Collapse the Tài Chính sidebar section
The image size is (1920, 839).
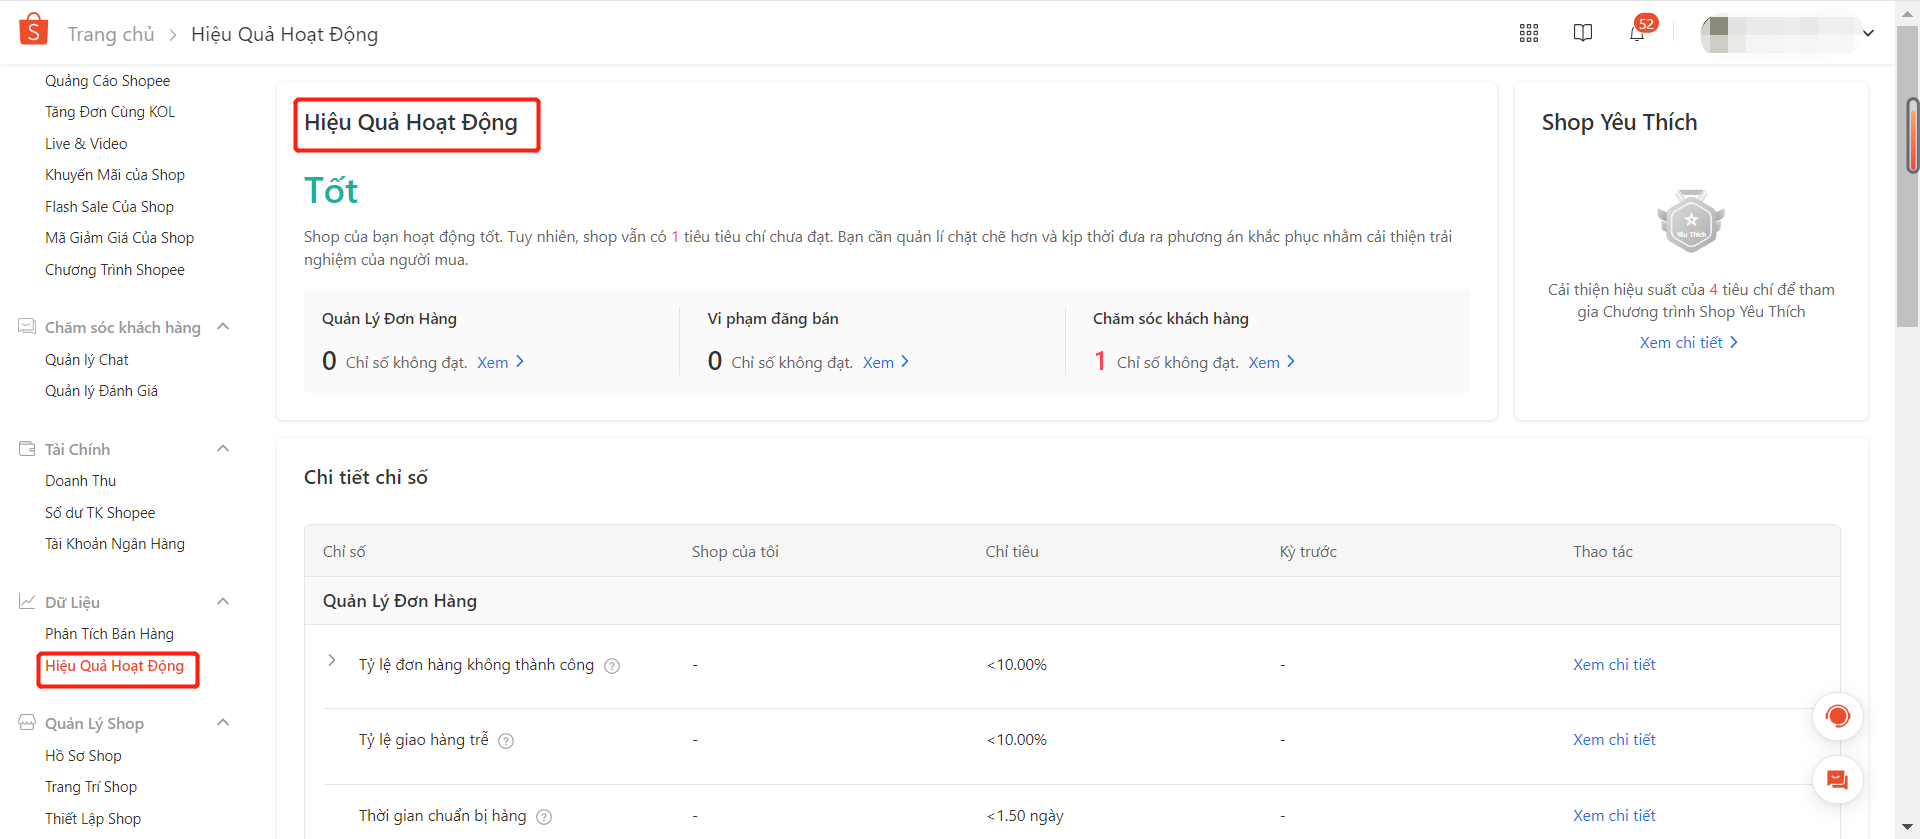[223, 449]
